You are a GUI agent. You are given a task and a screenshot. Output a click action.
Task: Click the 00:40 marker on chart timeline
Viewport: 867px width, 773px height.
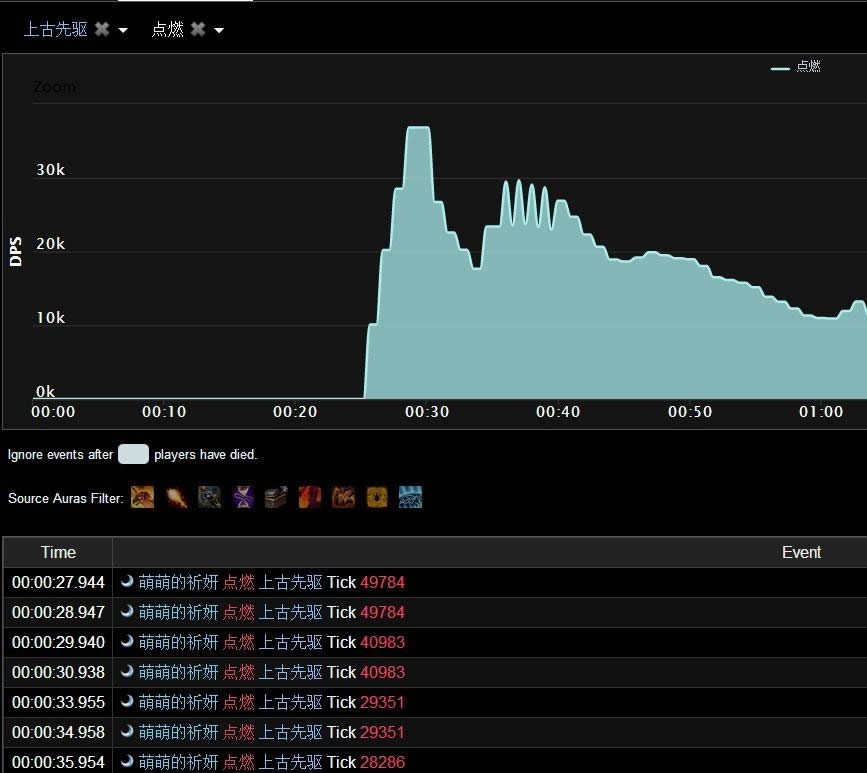pos(558,412)
